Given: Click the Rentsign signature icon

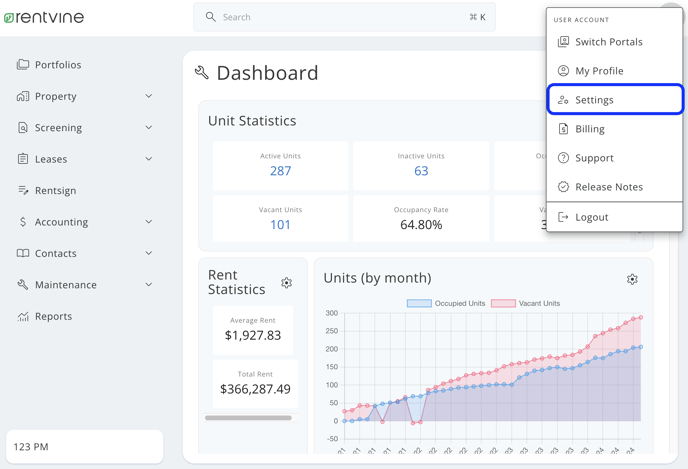Looking at the screenshot, I should pos(23,190).
